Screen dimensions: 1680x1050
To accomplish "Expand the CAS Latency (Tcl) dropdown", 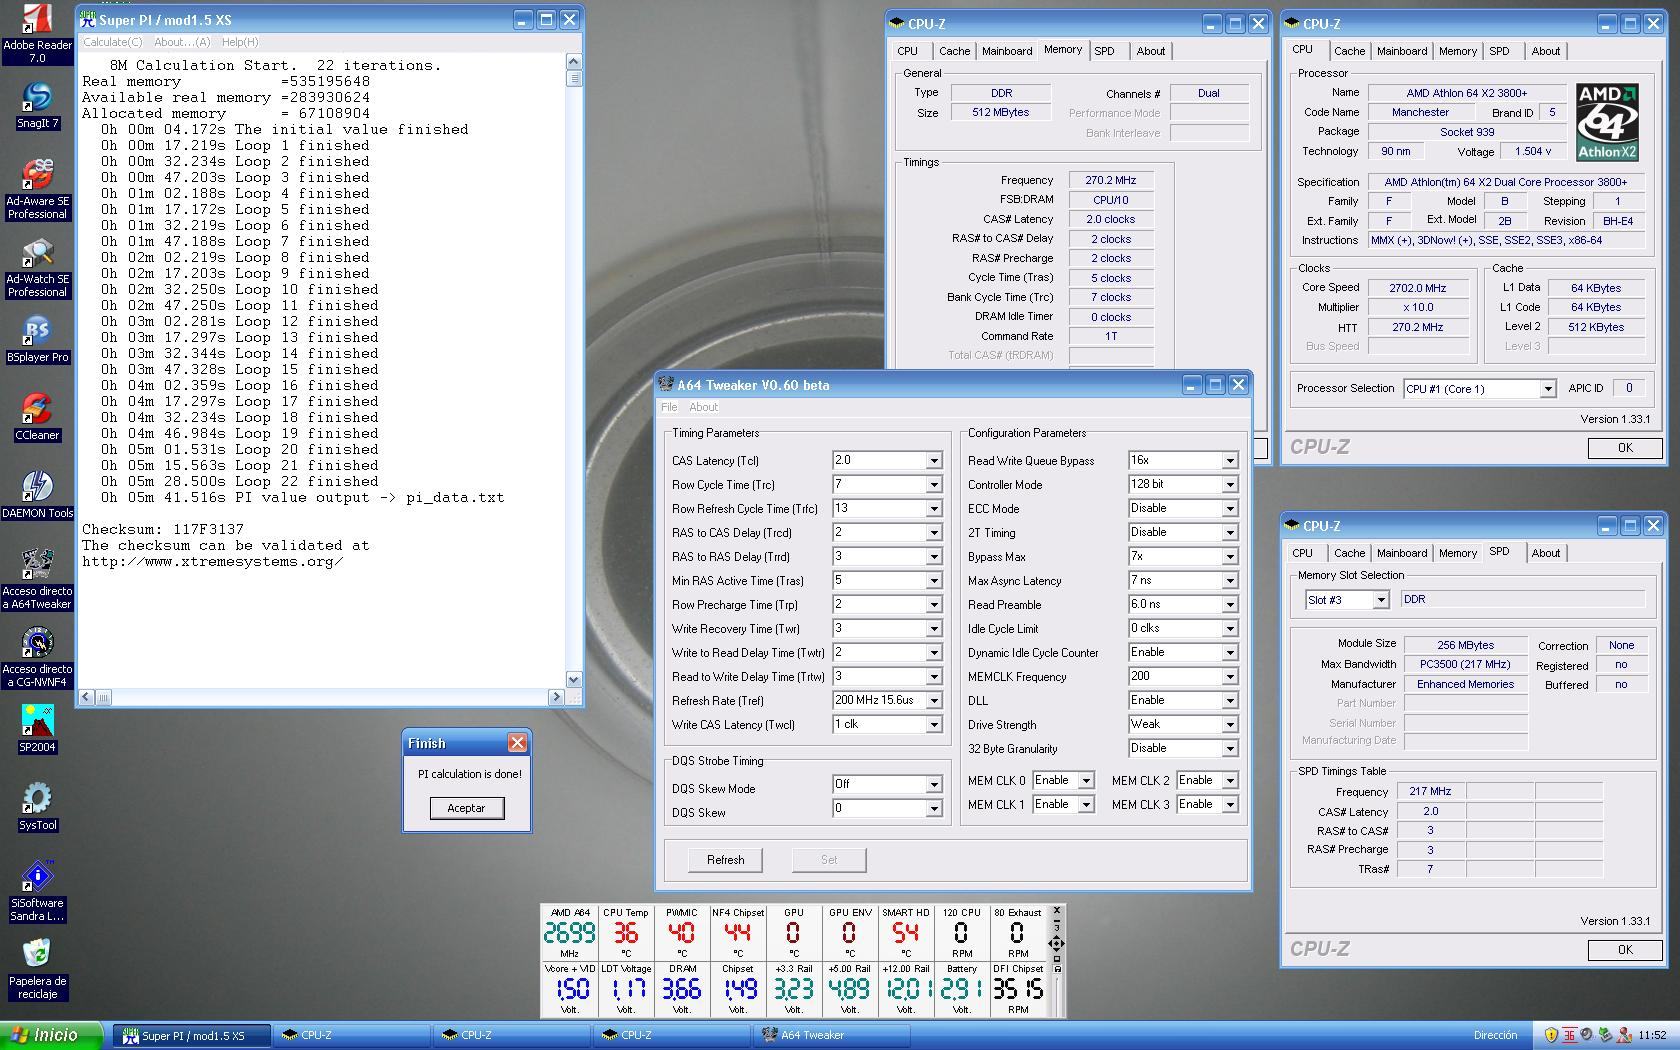I will (x=933, y=461).
